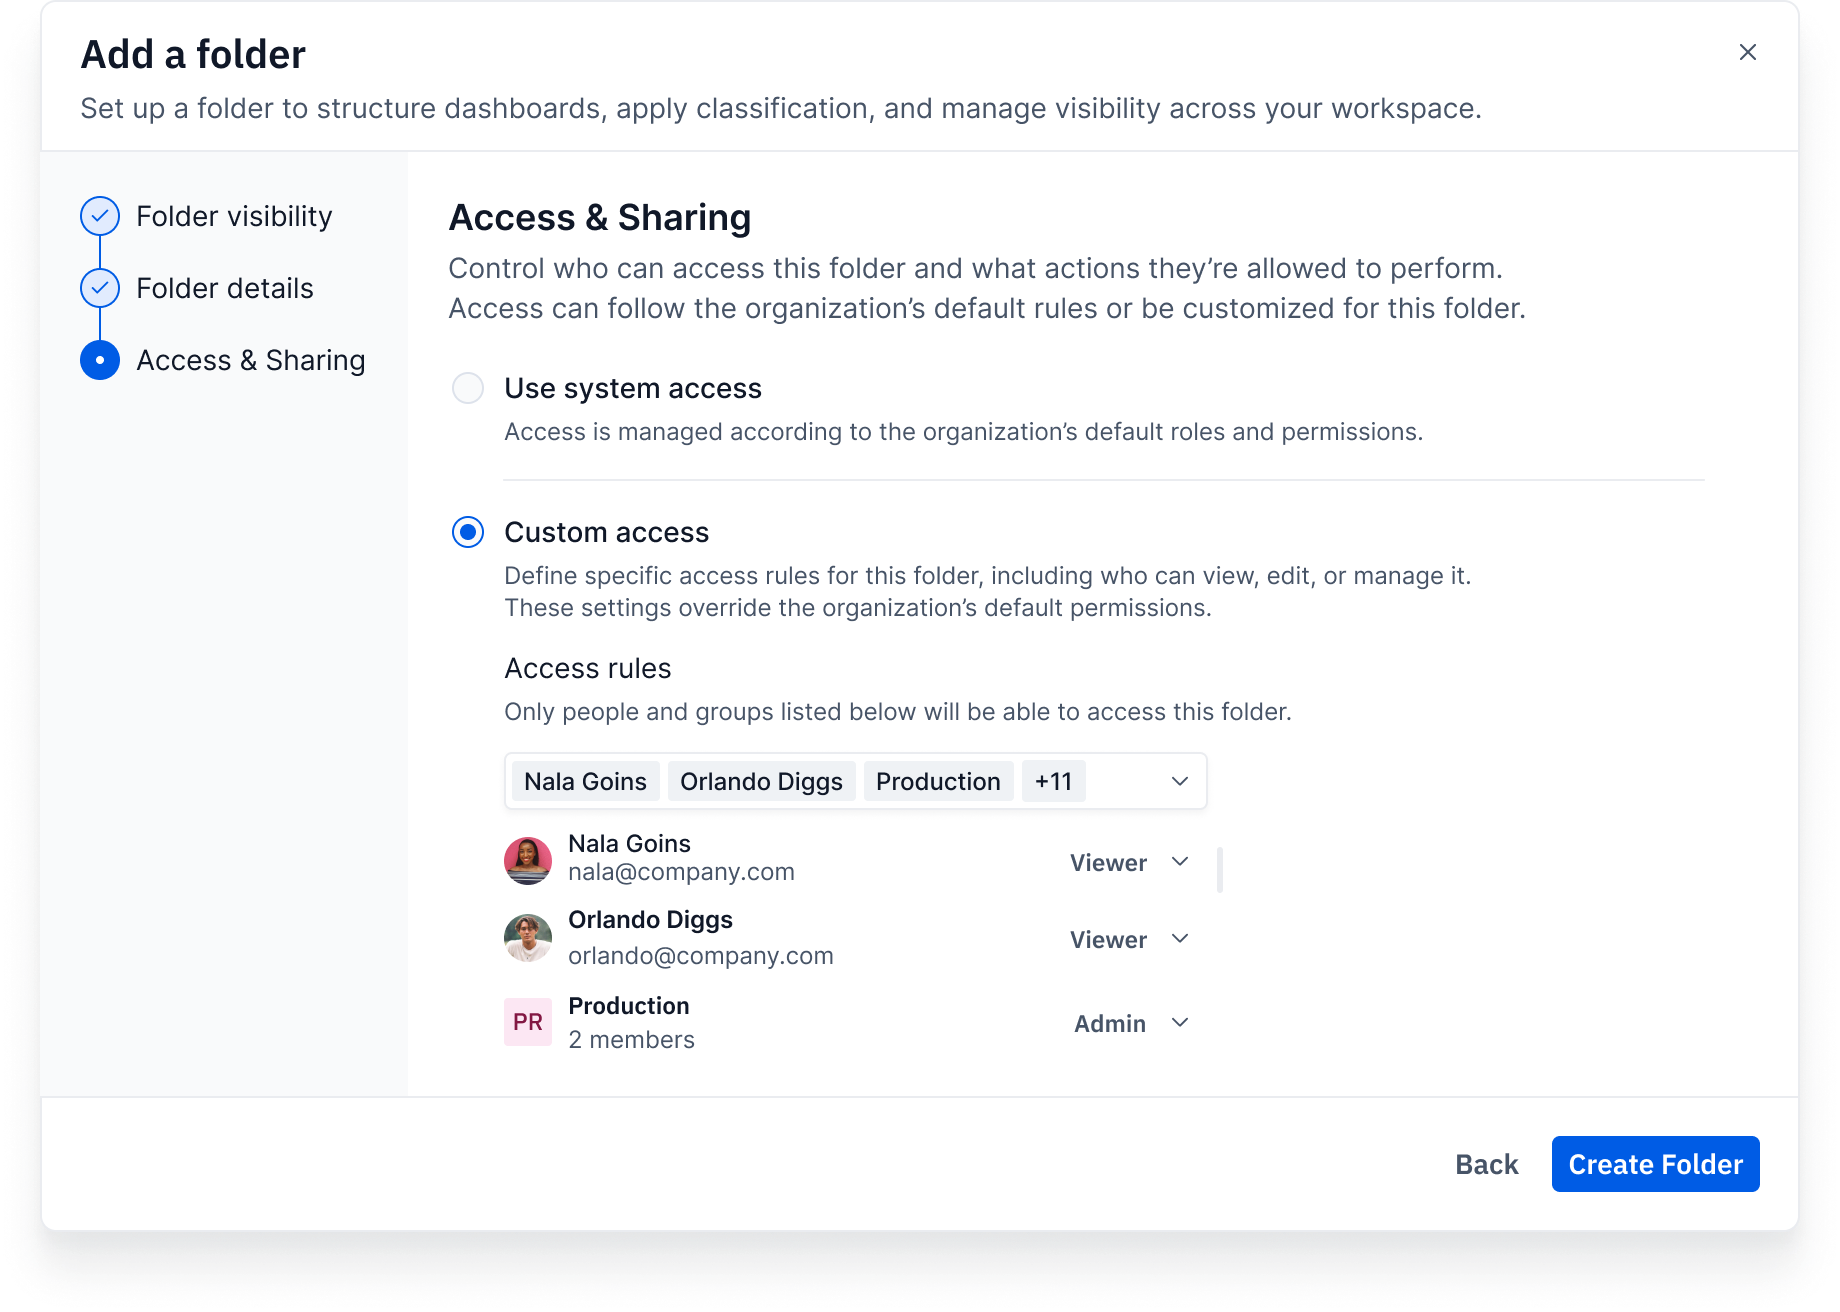This screenshot has height=1312, width=1840.
Task: Open Nala Goins' Viewer role dropdown
Action: tap(1129, 862)
